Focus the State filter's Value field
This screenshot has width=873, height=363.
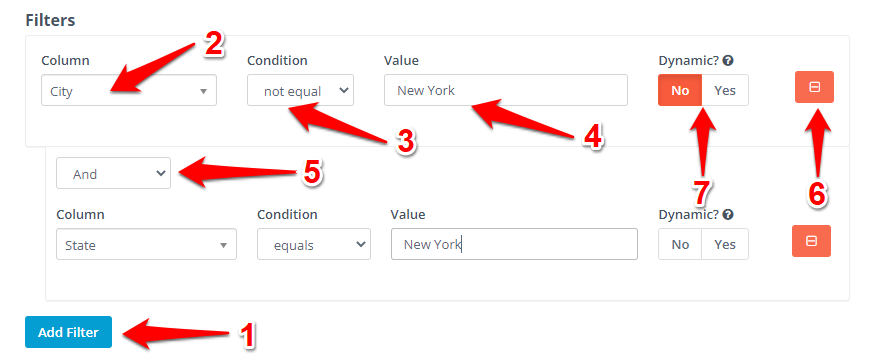point(514,244)
